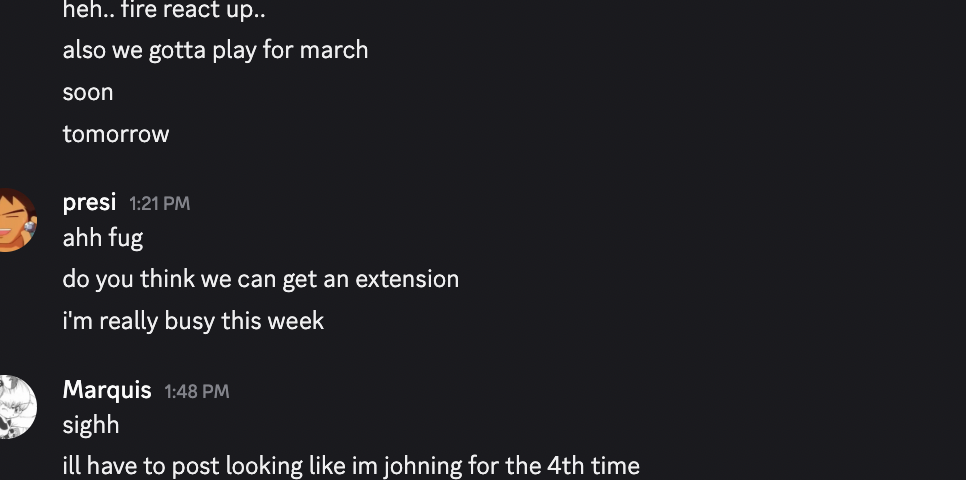This screenshot has height=480, width=966.
Task: Click the "soon" message
Action: pos(88,92)
